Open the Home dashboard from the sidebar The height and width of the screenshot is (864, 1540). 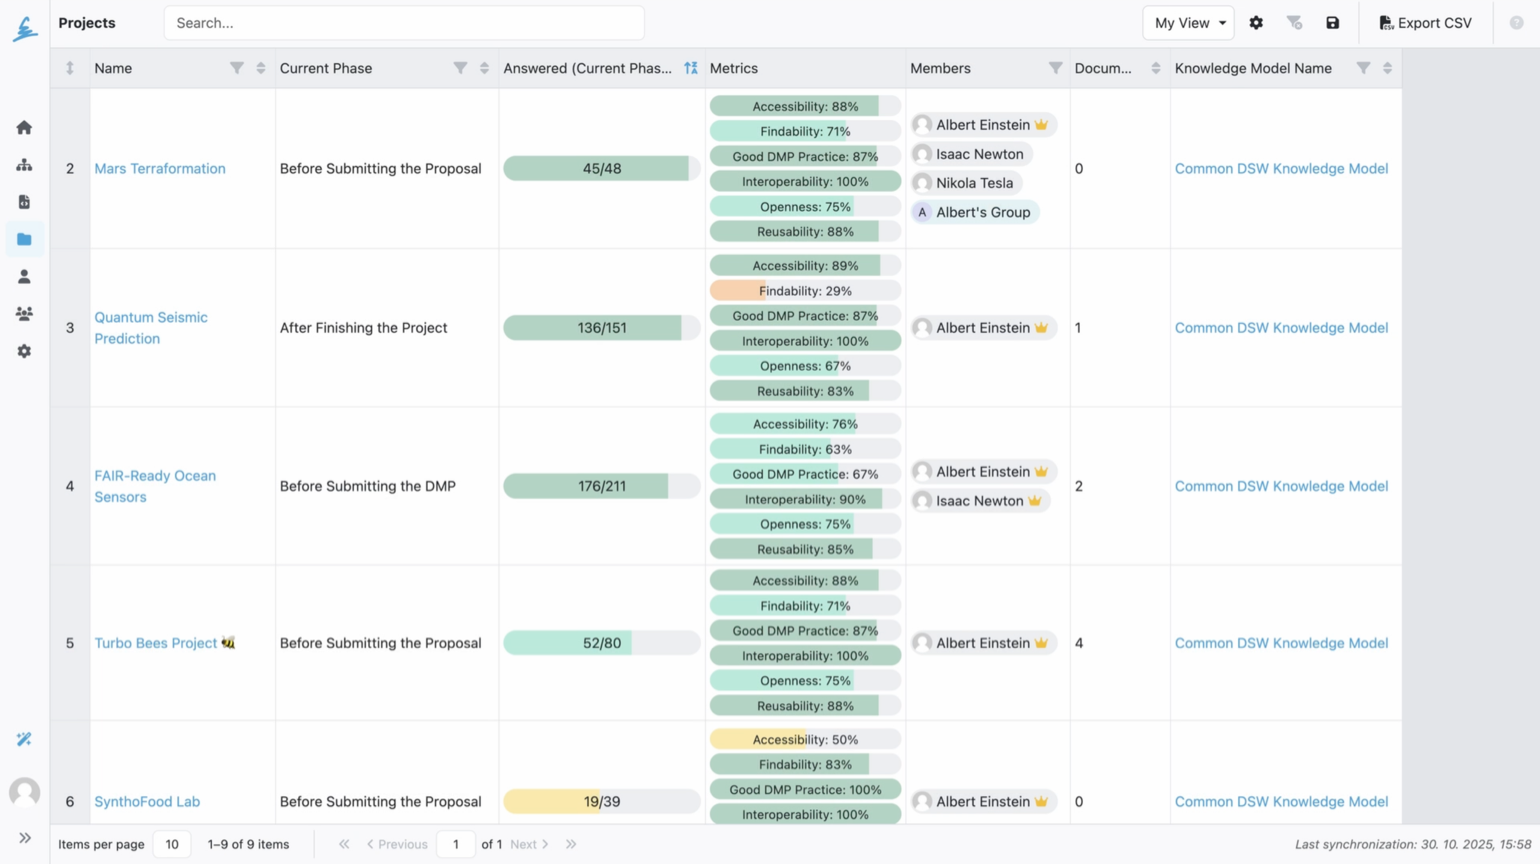click(x=23, y=127)
